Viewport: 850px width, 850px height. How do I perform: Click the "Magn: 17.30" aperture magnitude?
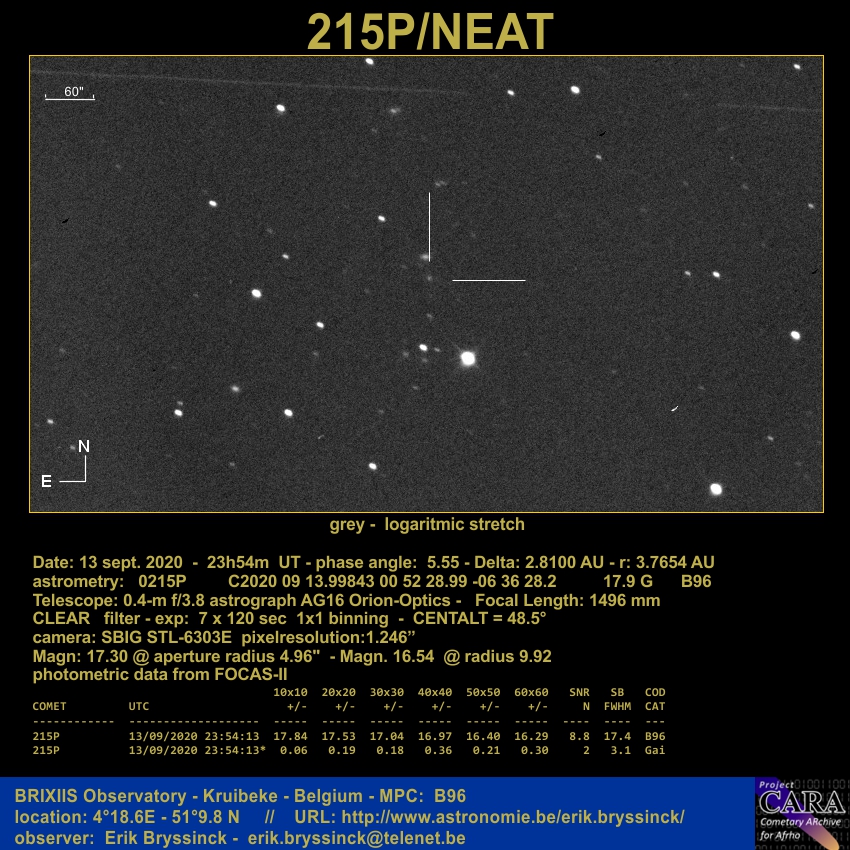click(82, 656)
